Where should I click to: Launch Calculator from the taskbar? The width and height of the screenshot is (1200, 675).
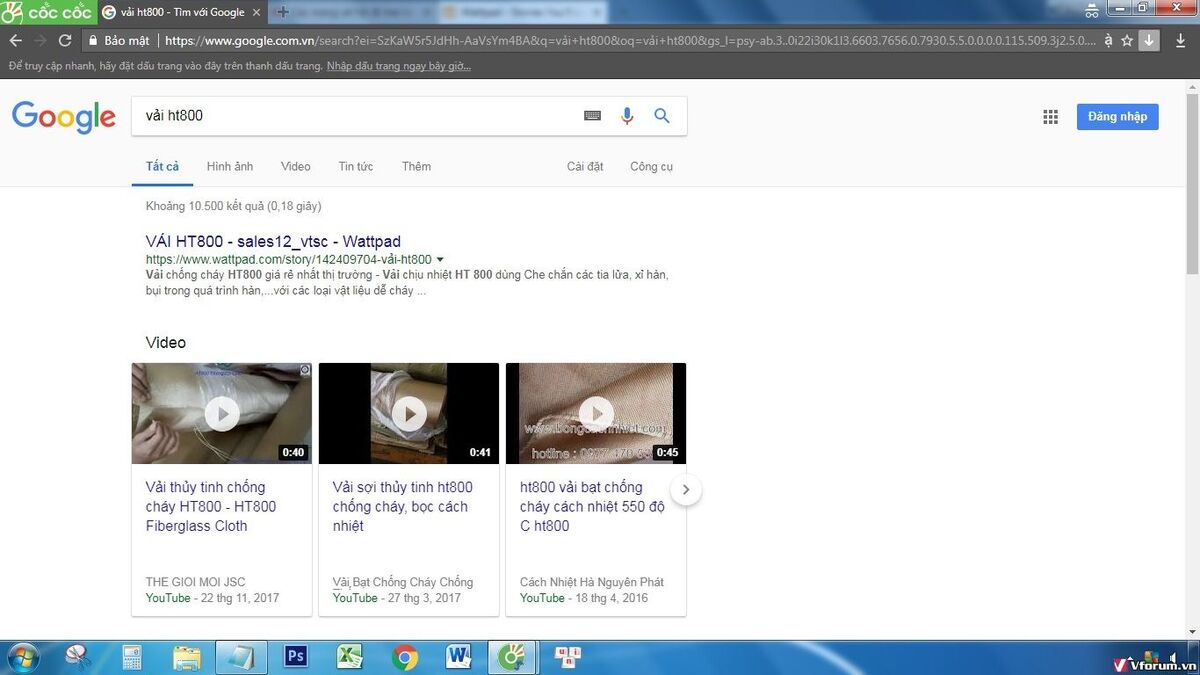pyautogui.click(x=131, y=657)
